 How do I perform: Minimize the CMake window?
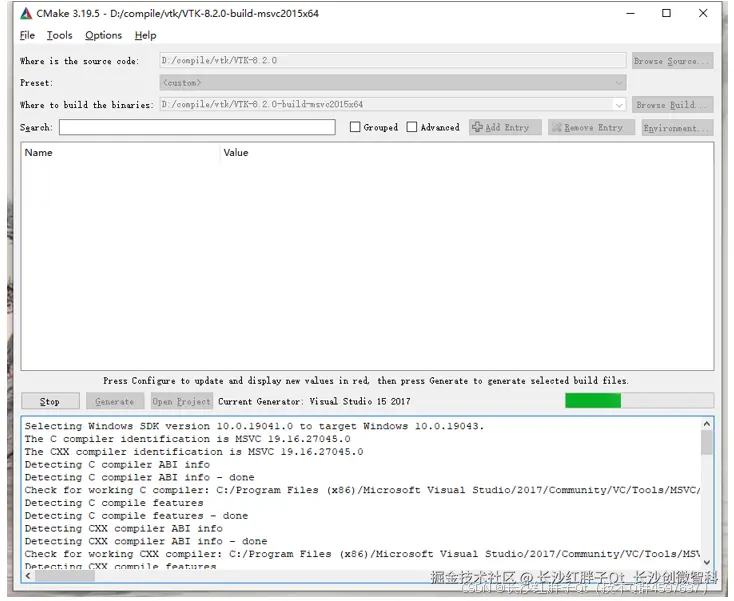point(631,14)
